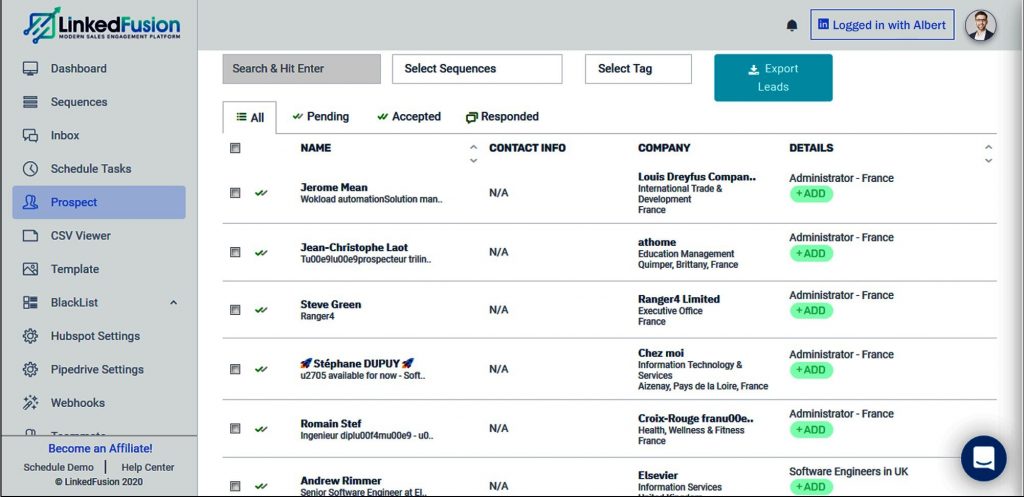Viewport: 1024px width, 497px height.
Task: Open Webhooks in the sidebar
Action: tap(99, 403)
